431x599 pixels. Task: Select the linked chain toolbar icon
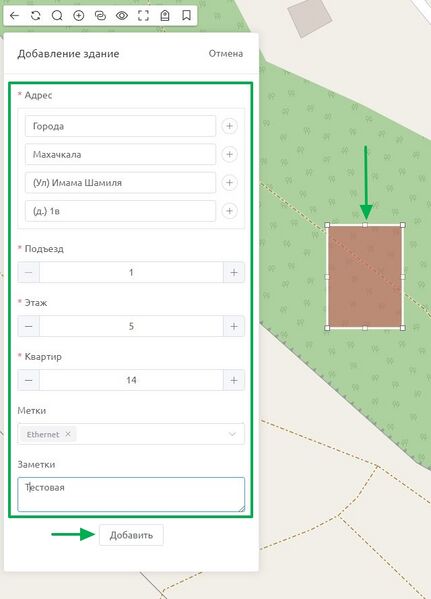[x=100, y=15]
